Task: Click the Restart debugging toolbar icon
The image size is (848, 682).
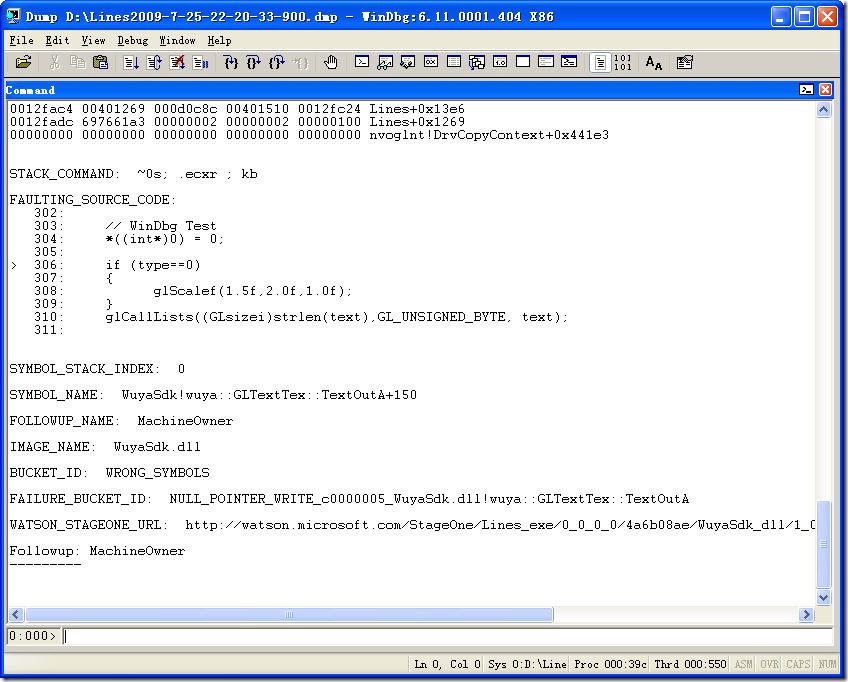Action: pyautogui.click(x=154, y=62)
